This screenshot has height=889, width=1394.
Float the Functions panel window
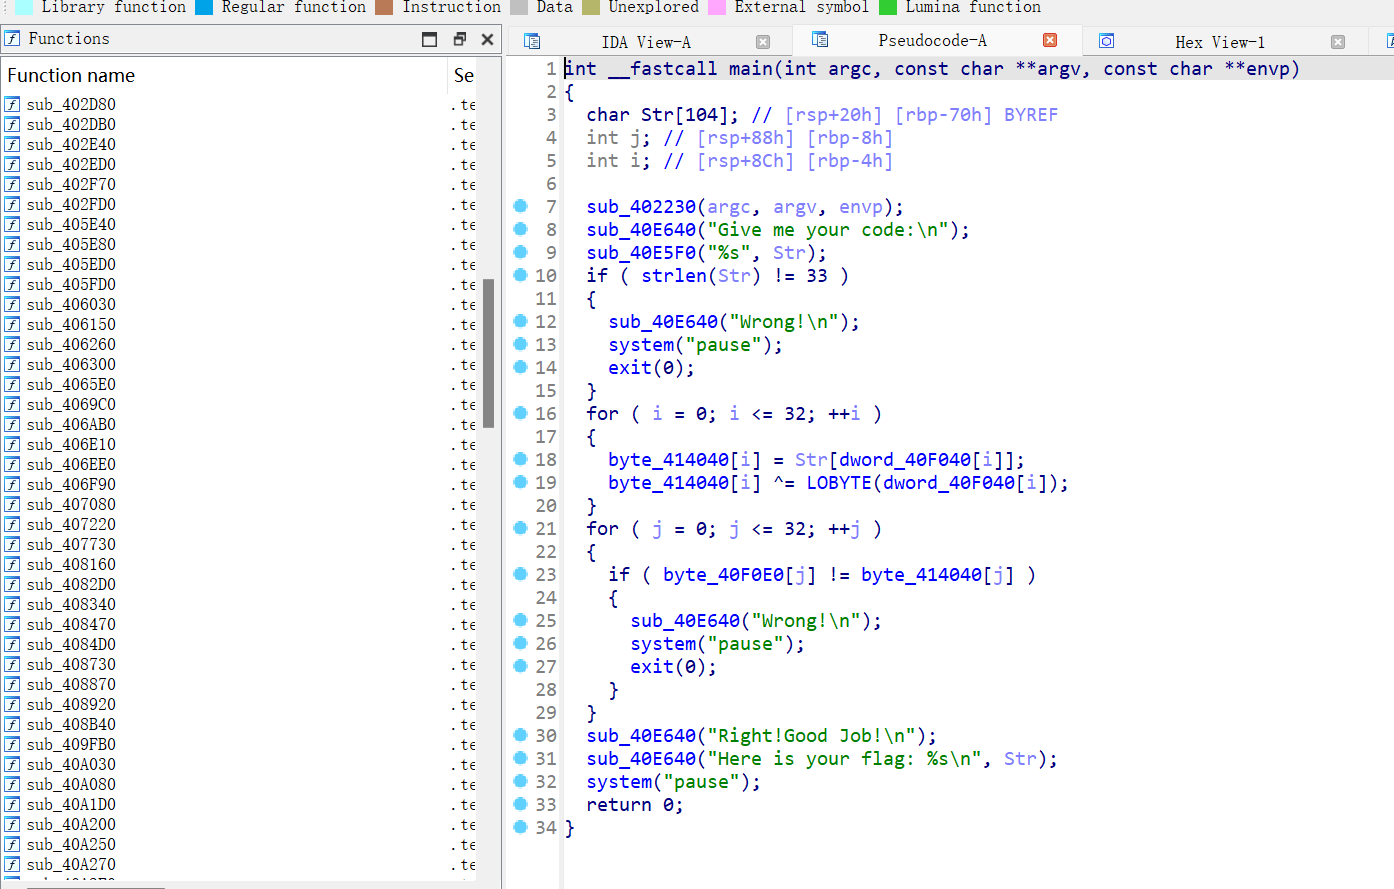(x=459, y=39)
